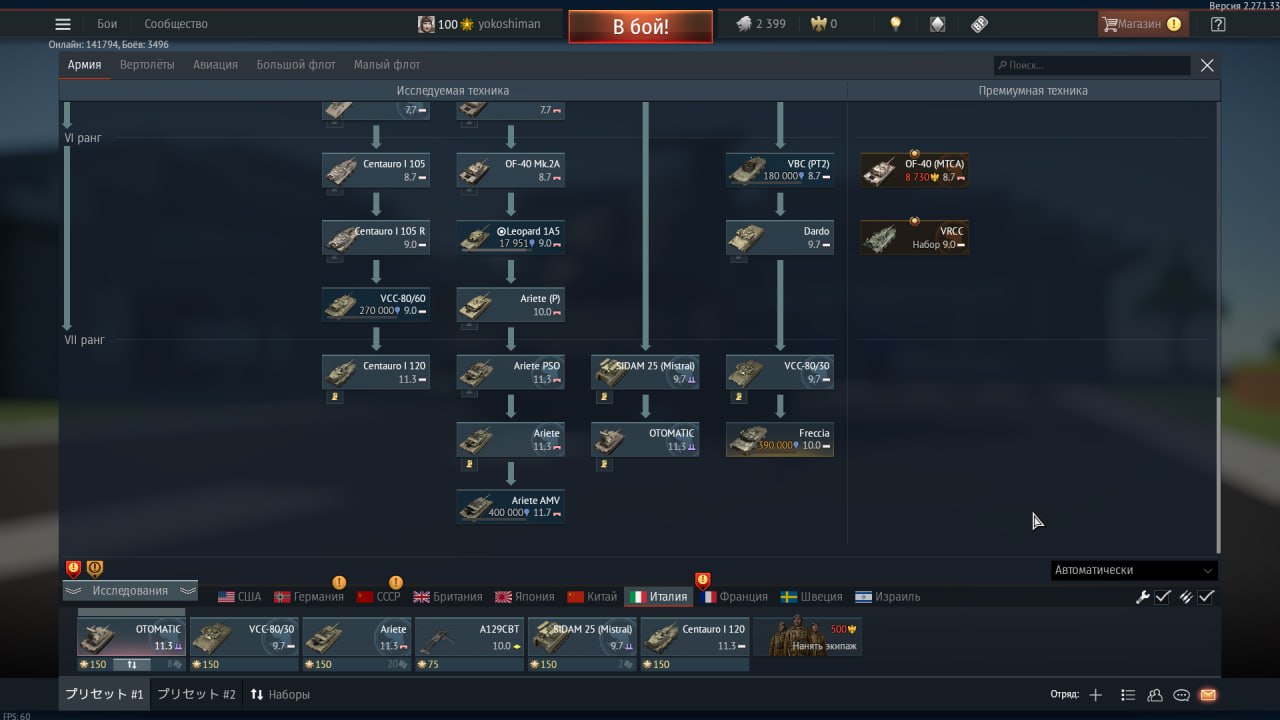Open the Бои menu

[107, 24]
